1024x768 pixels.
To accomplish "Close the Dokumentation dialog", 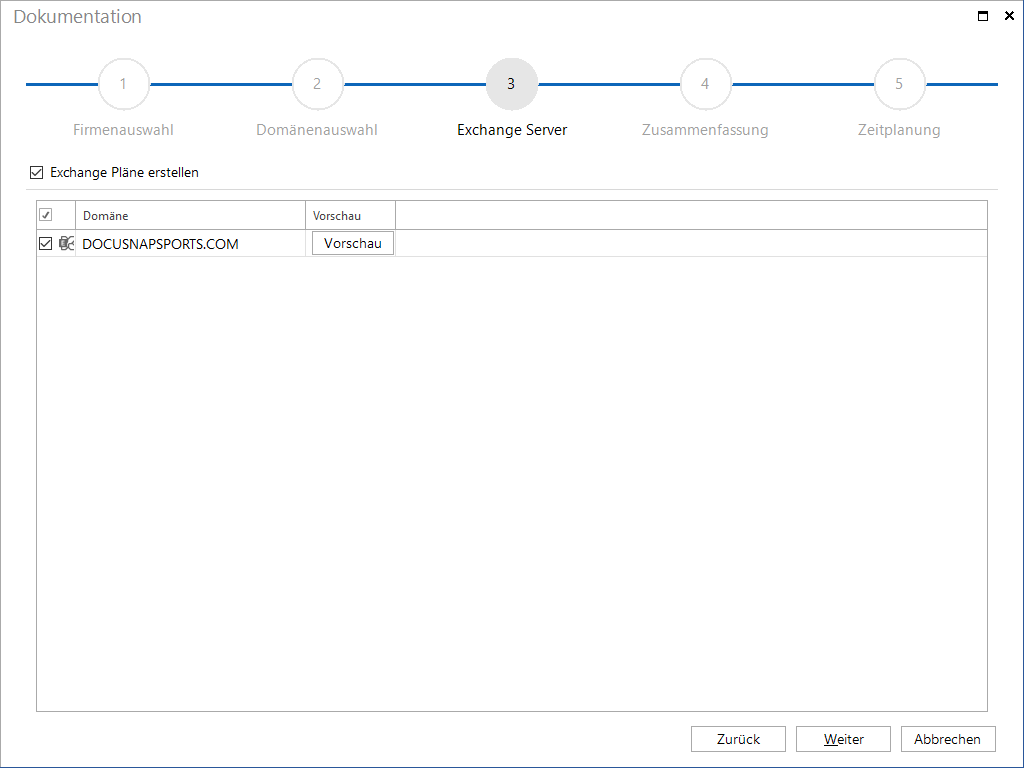I will point(1009,16).
